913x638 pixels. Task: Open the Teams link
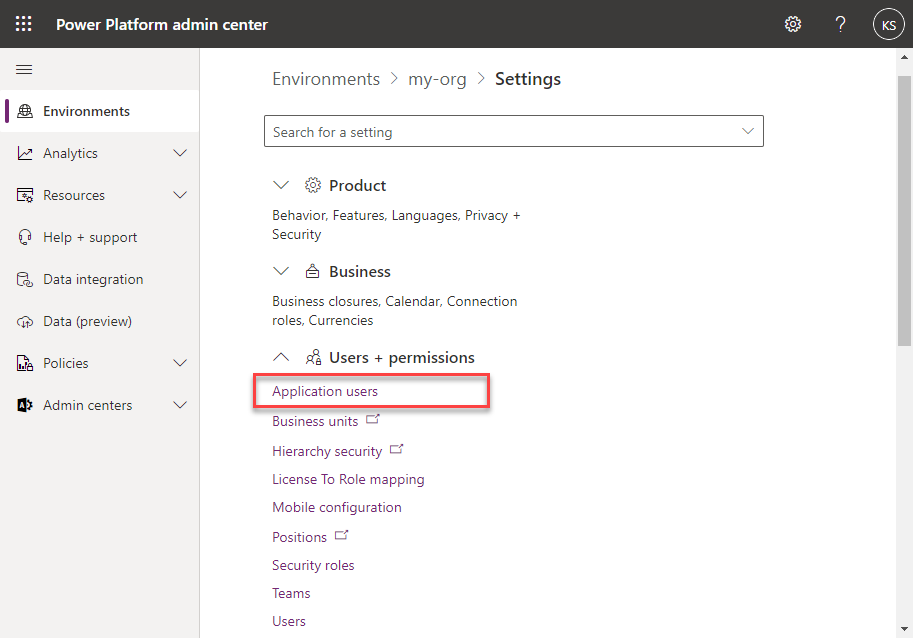point(291,593)
